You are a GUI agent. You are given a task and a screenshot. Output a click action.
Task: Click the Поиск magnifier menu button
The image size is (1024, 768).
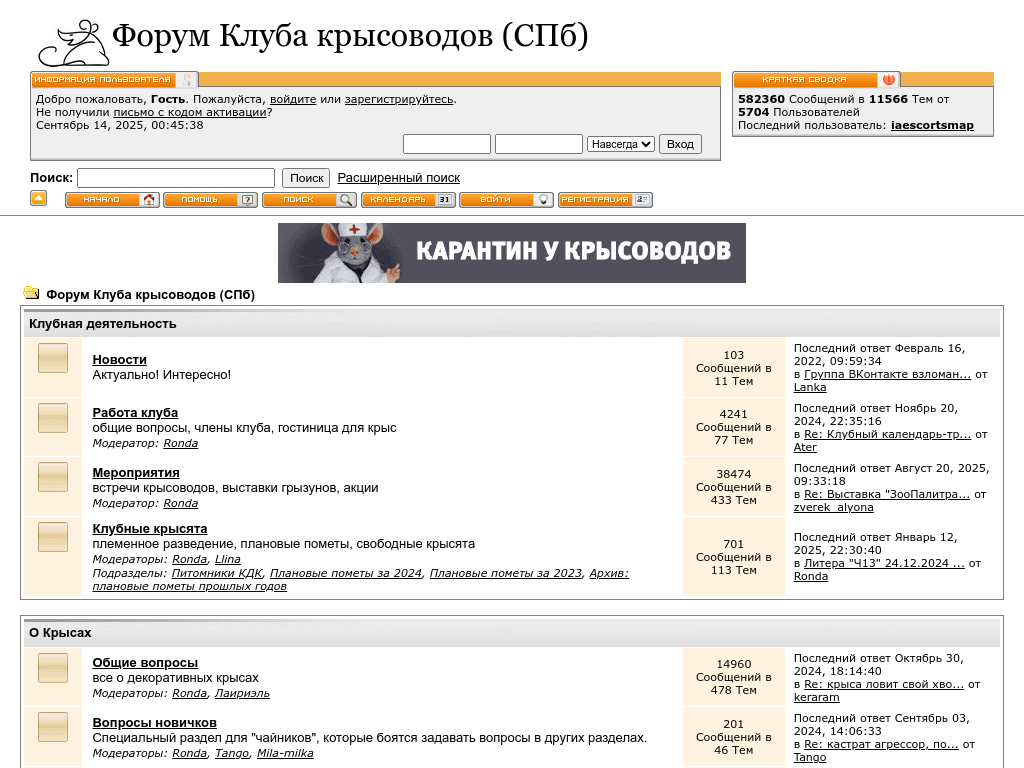(309, 200)
